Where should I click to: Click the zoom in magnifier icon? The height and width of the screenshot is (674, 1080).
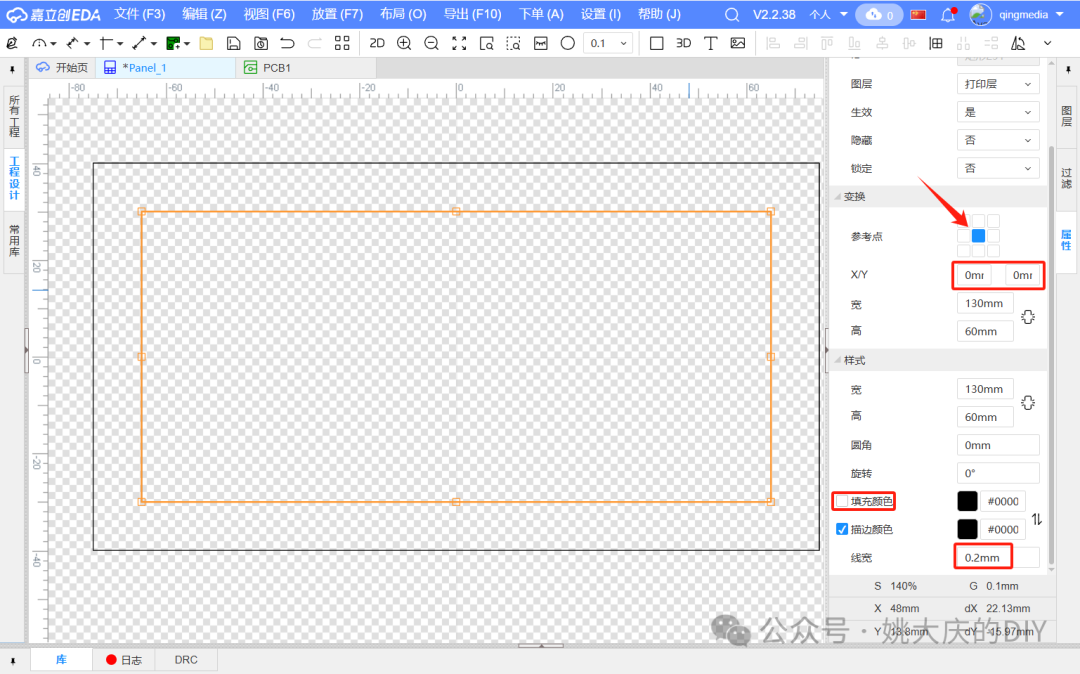pos(404,43)
